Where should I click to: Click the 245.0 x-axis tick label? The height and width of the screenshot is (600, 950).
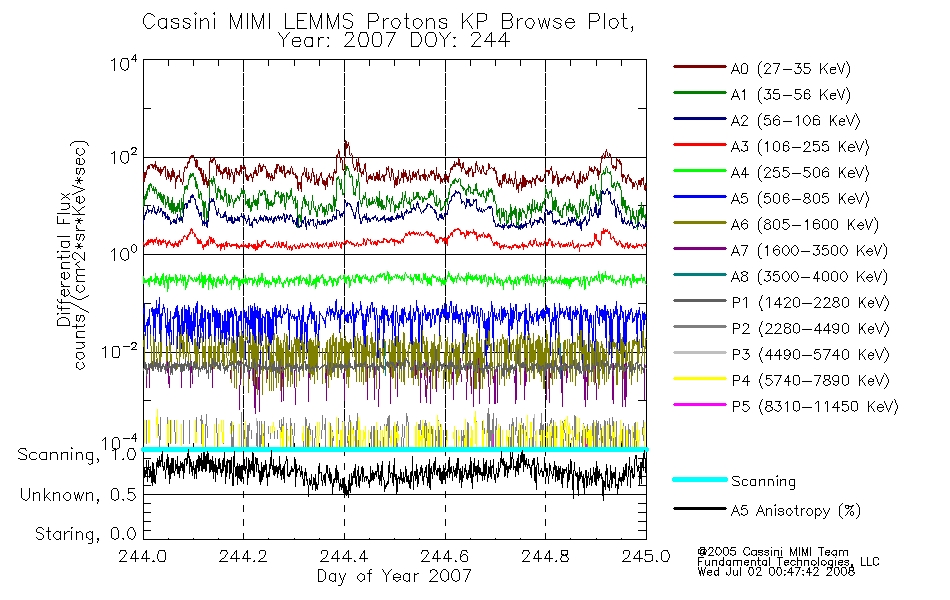coord(646,556)
